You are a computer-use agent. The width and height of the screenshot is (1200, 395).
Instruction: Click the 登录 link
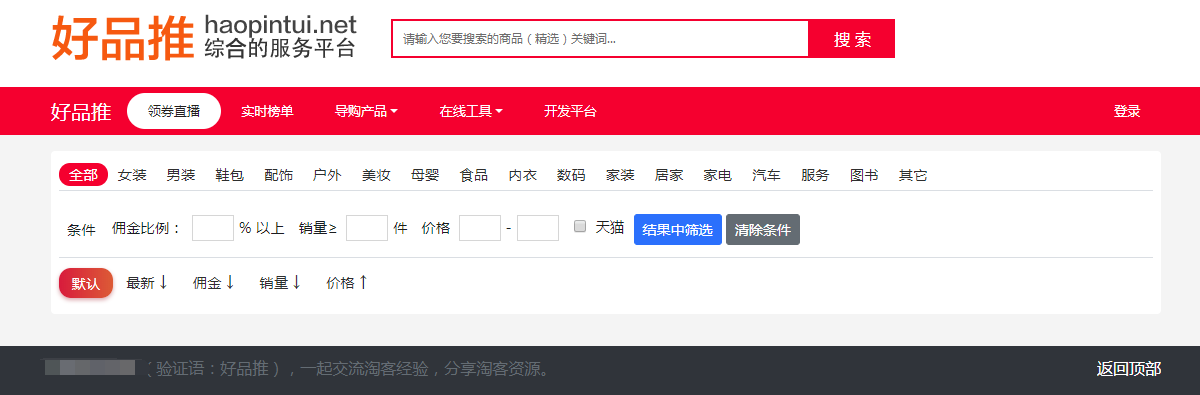[x=1127, y=111]
